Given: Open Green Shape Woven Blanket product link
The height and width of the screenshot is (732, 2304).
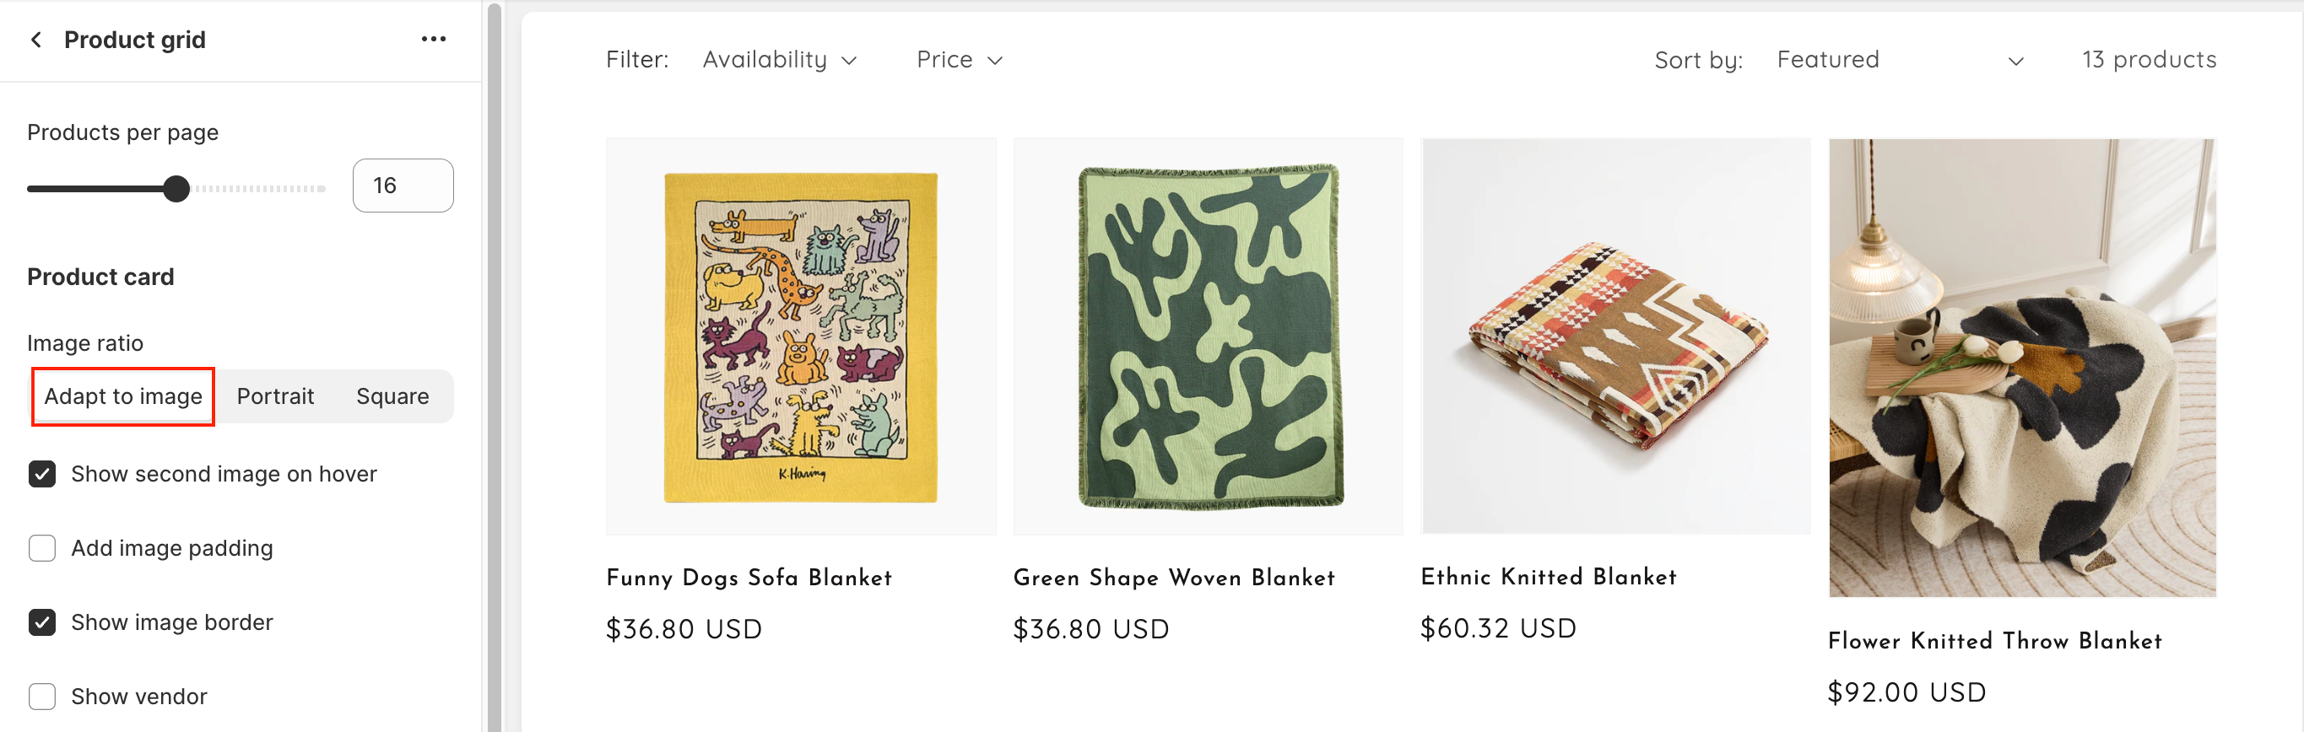Looking at the screenshot, I should [x=1173, y=578].
